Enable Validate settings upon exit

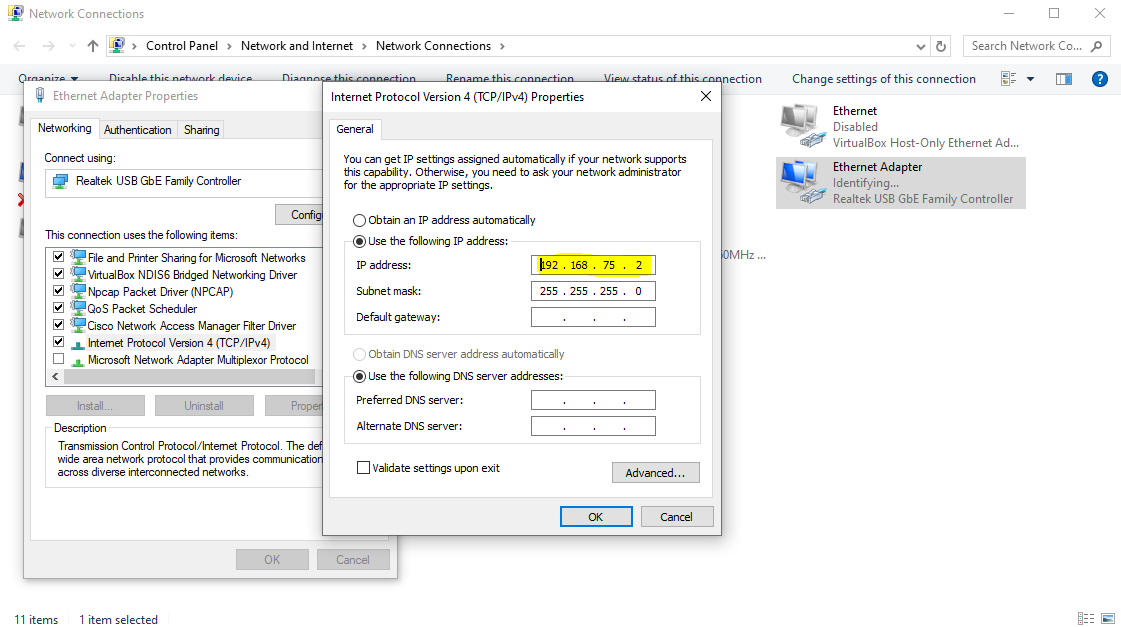pyautogui.click(x=364, y=468)
